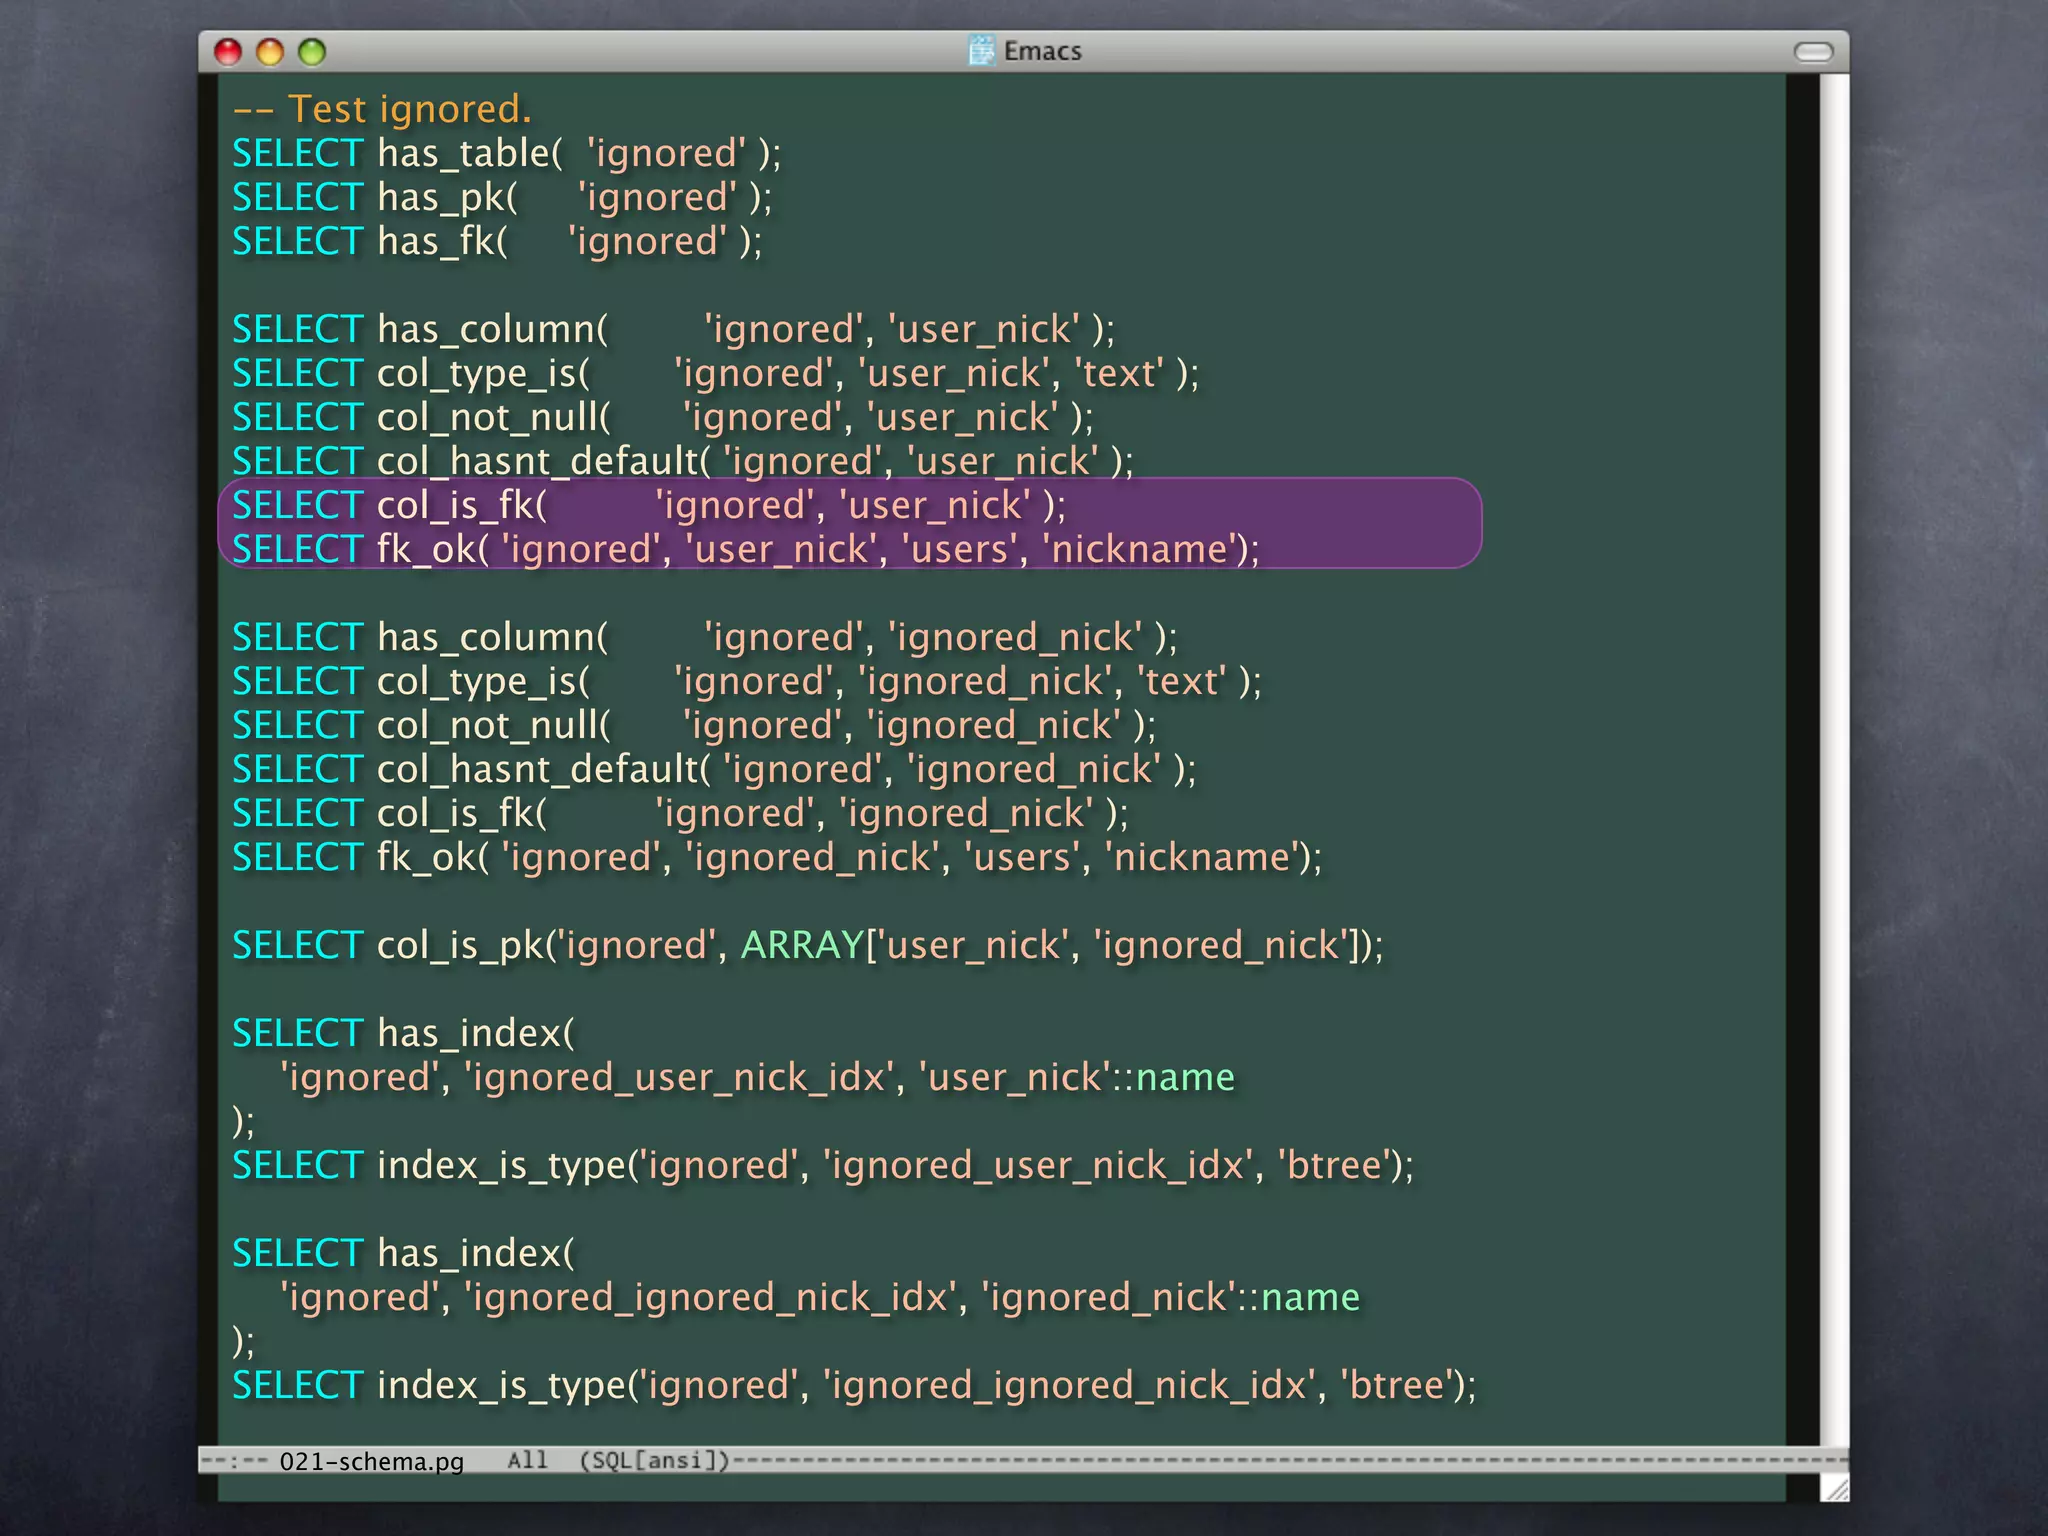Click col_not_null line with 'user_nick'
2048x1536 pixels.
663,417
